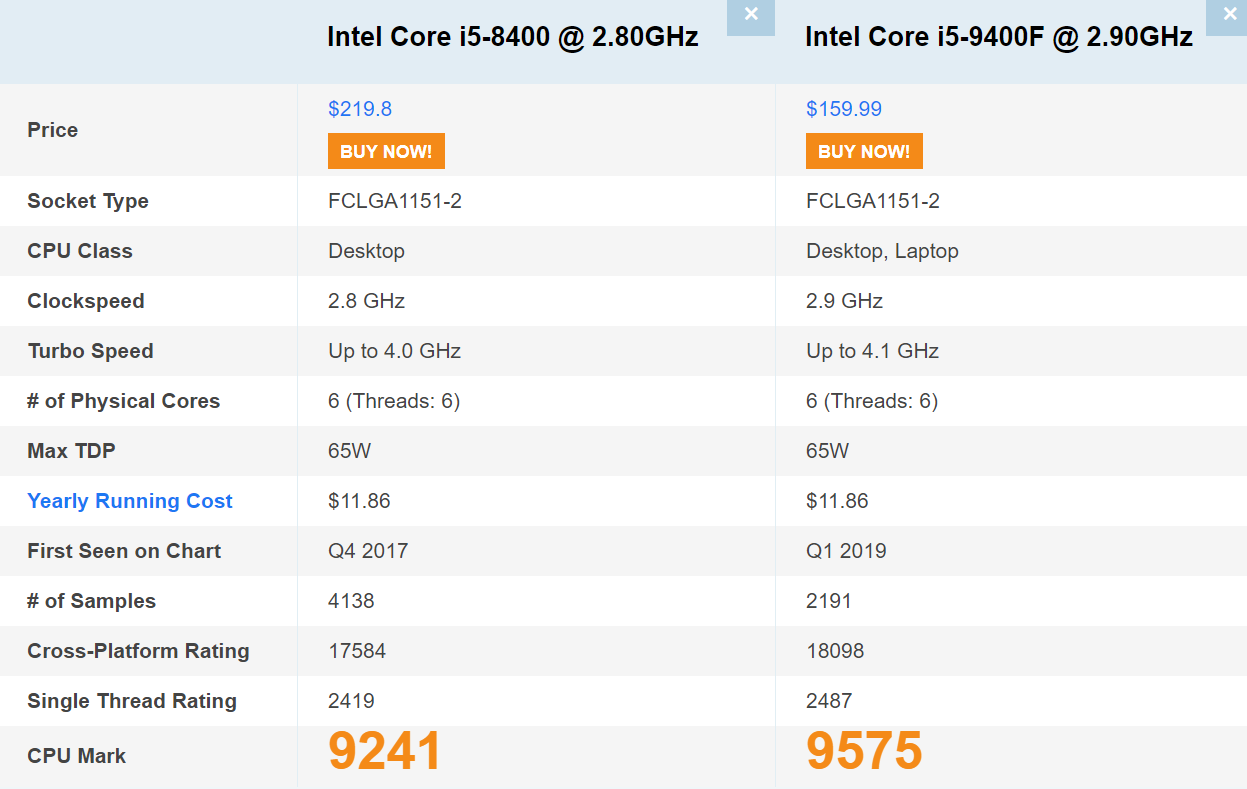Select the 2.9 GHz clockspeed value
This screenshot has height=789, width=1247.
(844, 301)
